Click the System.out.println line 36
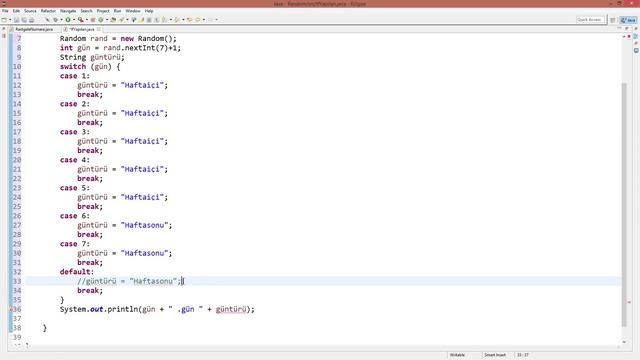 click(x=157, y=309)
